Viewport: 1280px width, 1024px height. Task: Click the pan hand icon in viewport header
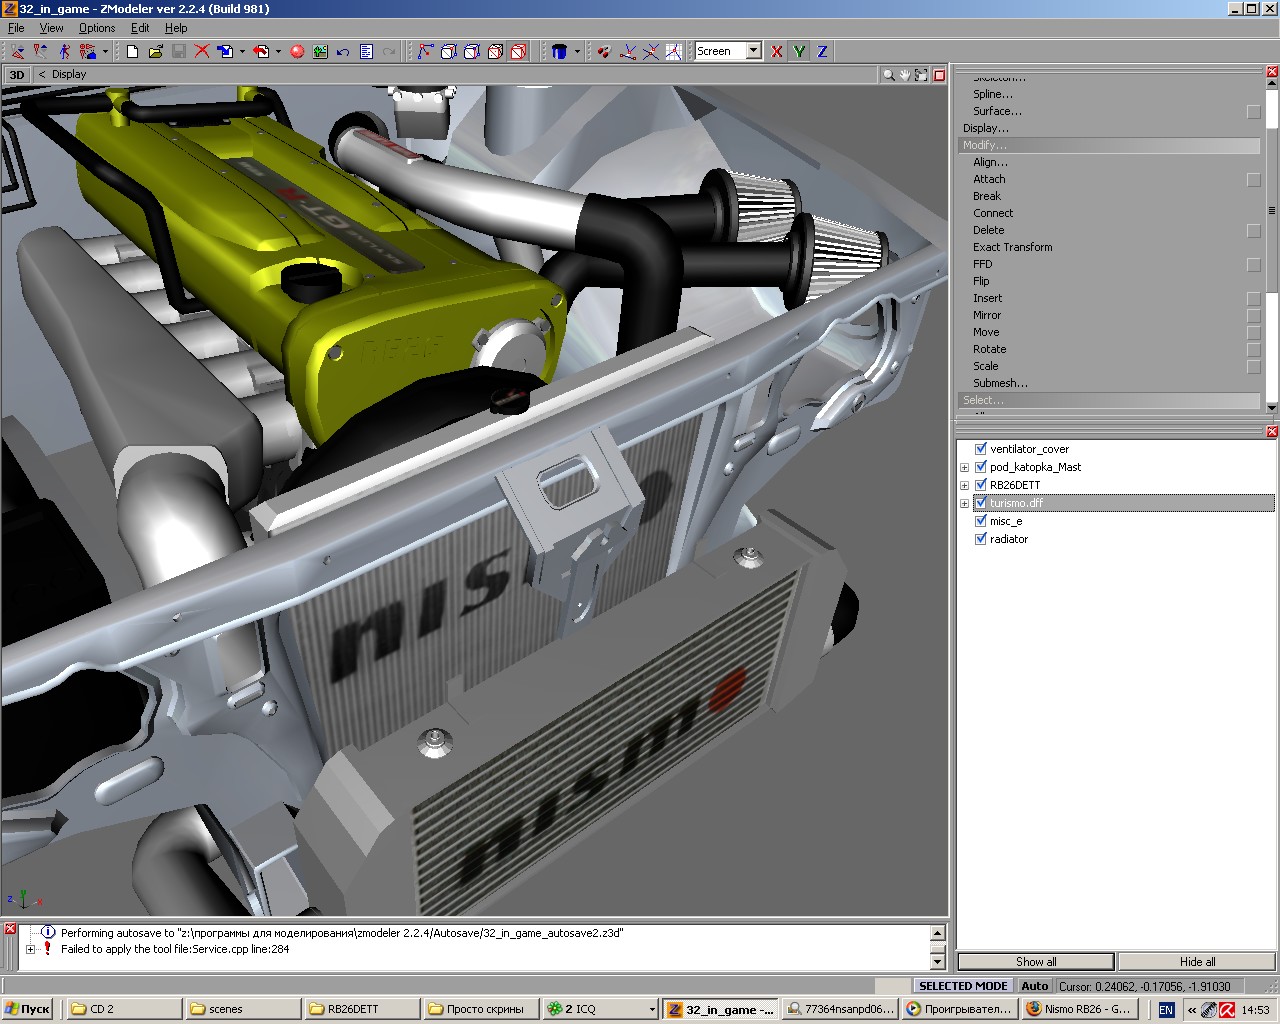click(904, 75)
